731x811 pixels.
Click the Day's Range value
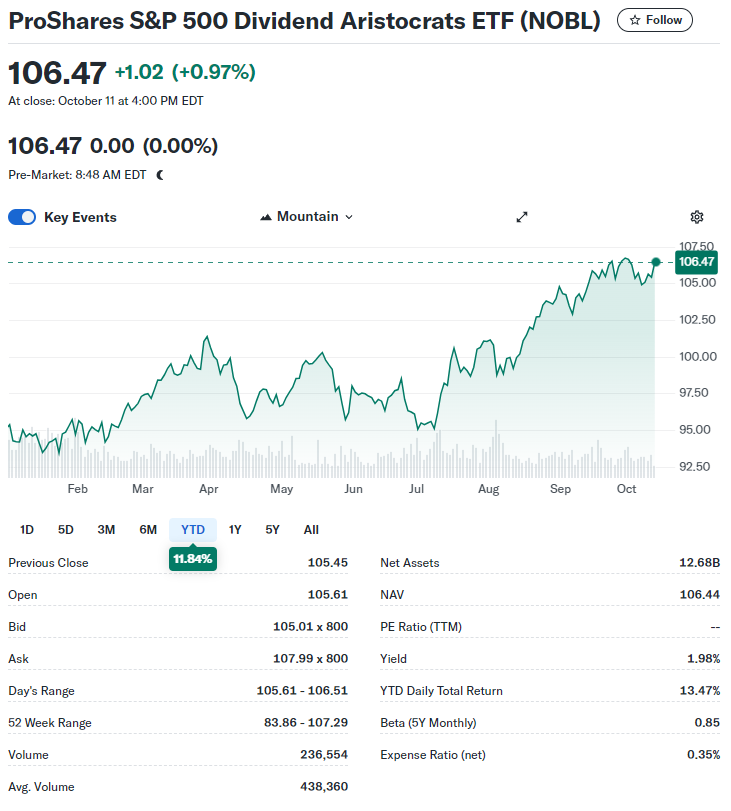click(x=302, y=691)
